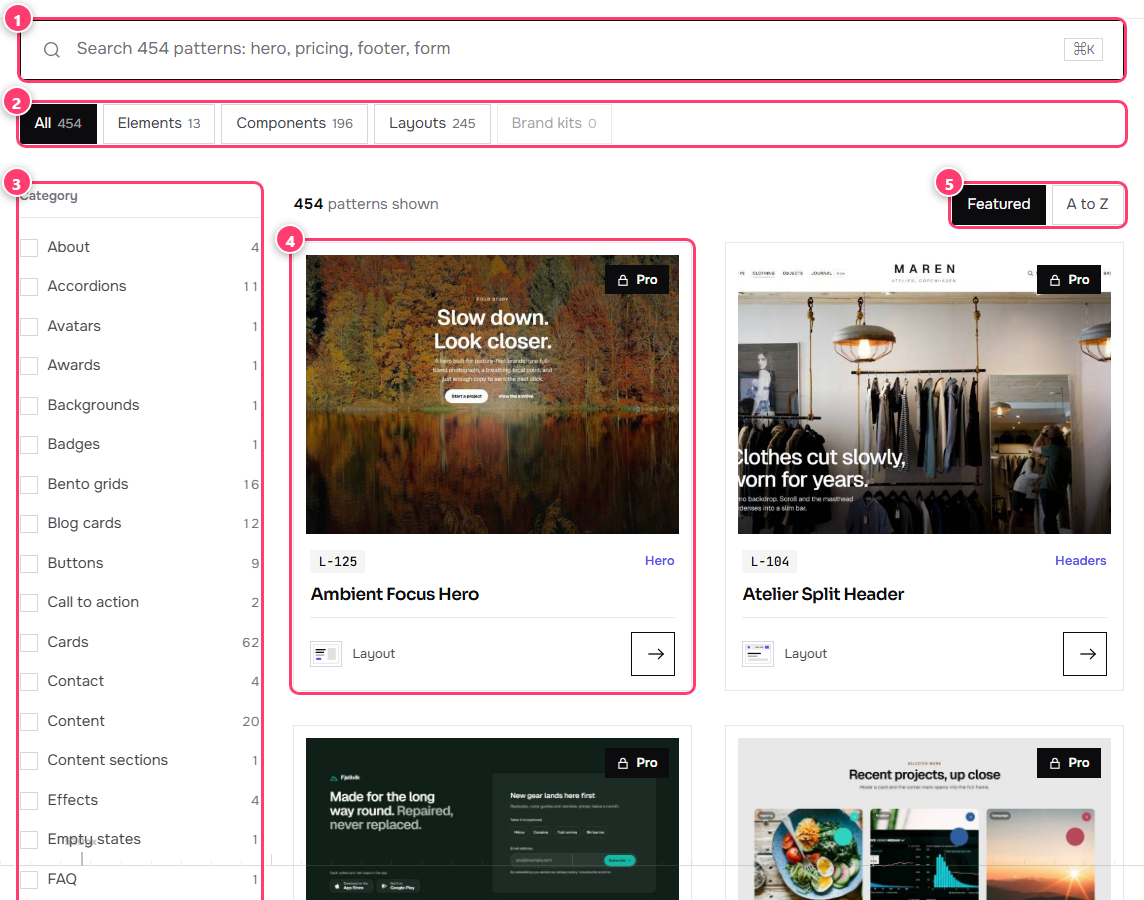This screenshot has width=1144, height=900.
Task: Switch to the All 454 tab
Action: click(58, 124)
